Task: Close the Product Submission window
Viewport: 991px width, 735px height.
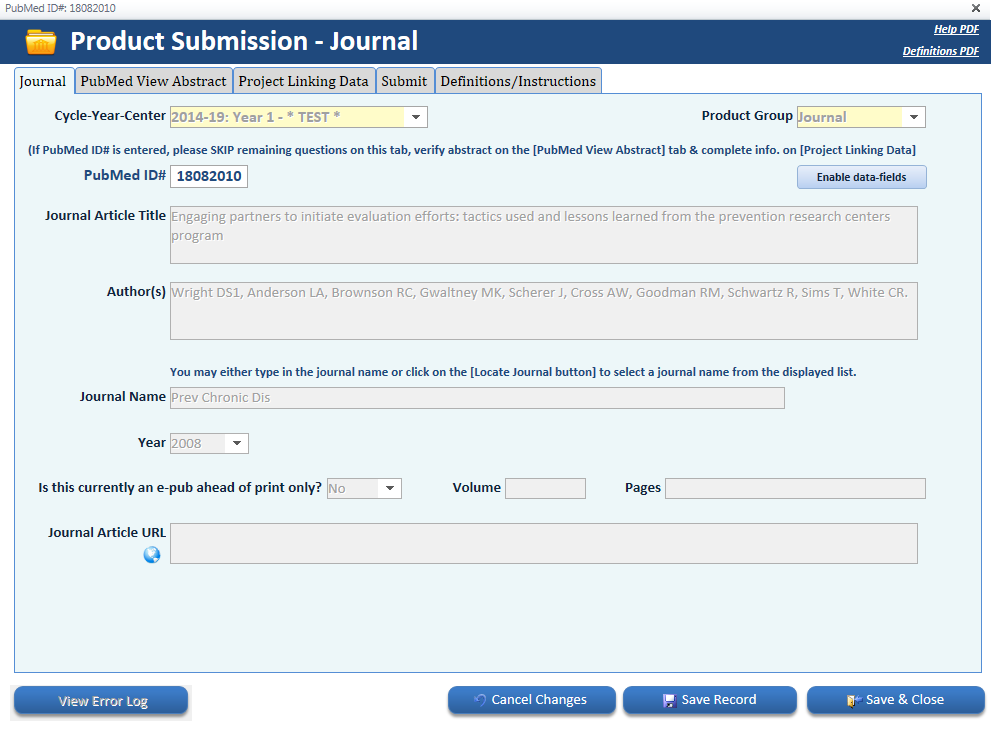Action: 976,8
